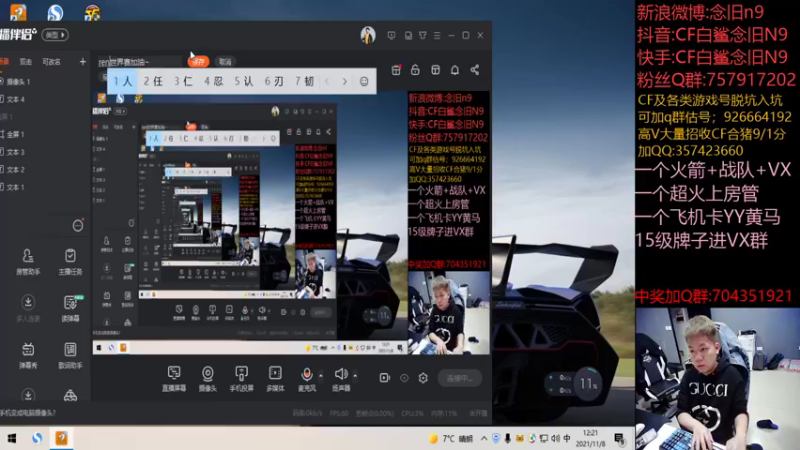
Task: Click the 连接中... connecting button
Action: (x=460, y=378)
